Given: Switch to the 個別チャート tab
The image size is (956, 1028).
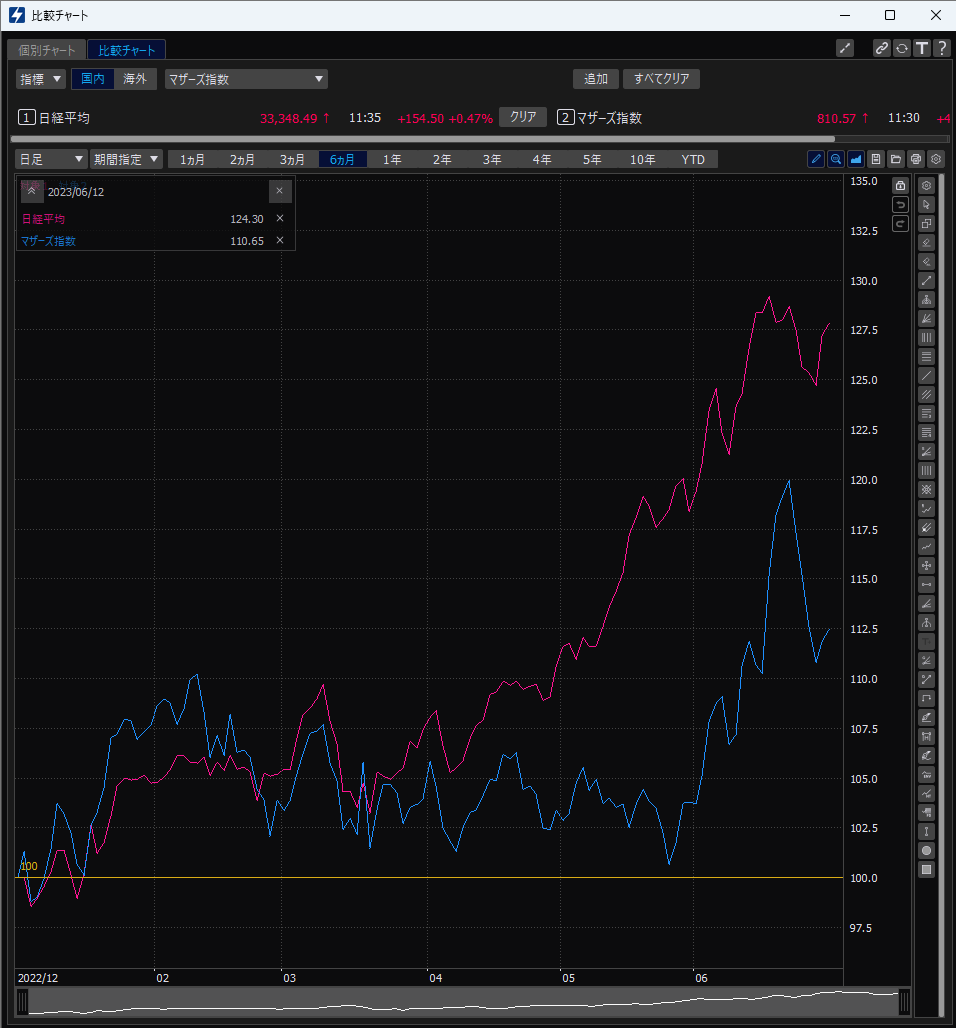Looking at the screenshot, I should tap(47, 50).
